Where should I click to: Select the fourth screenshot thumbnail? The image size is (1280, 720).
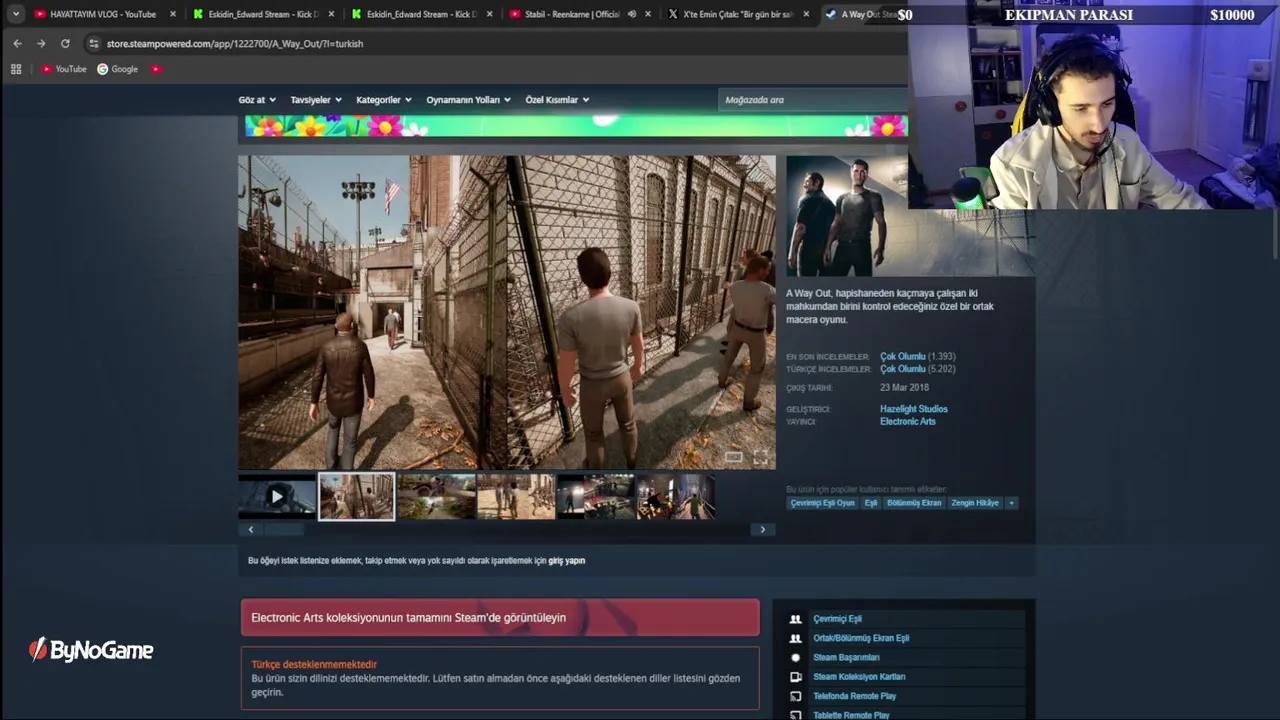tap(516, 497)
